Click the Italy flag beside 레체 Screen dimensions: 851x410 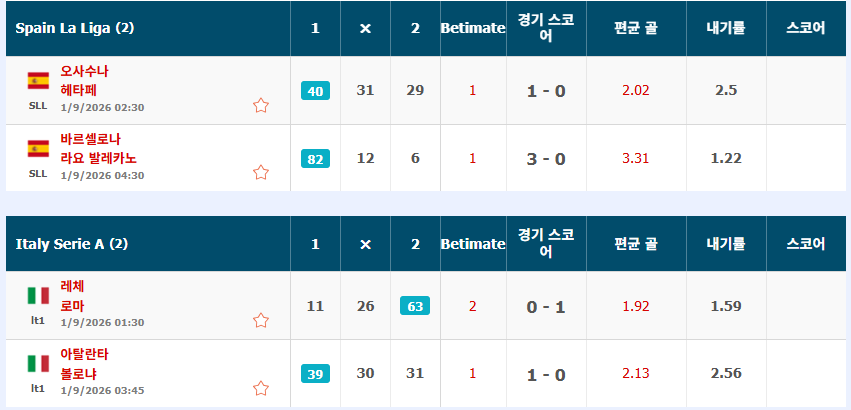pyautogui.click(x=38, y=296)
